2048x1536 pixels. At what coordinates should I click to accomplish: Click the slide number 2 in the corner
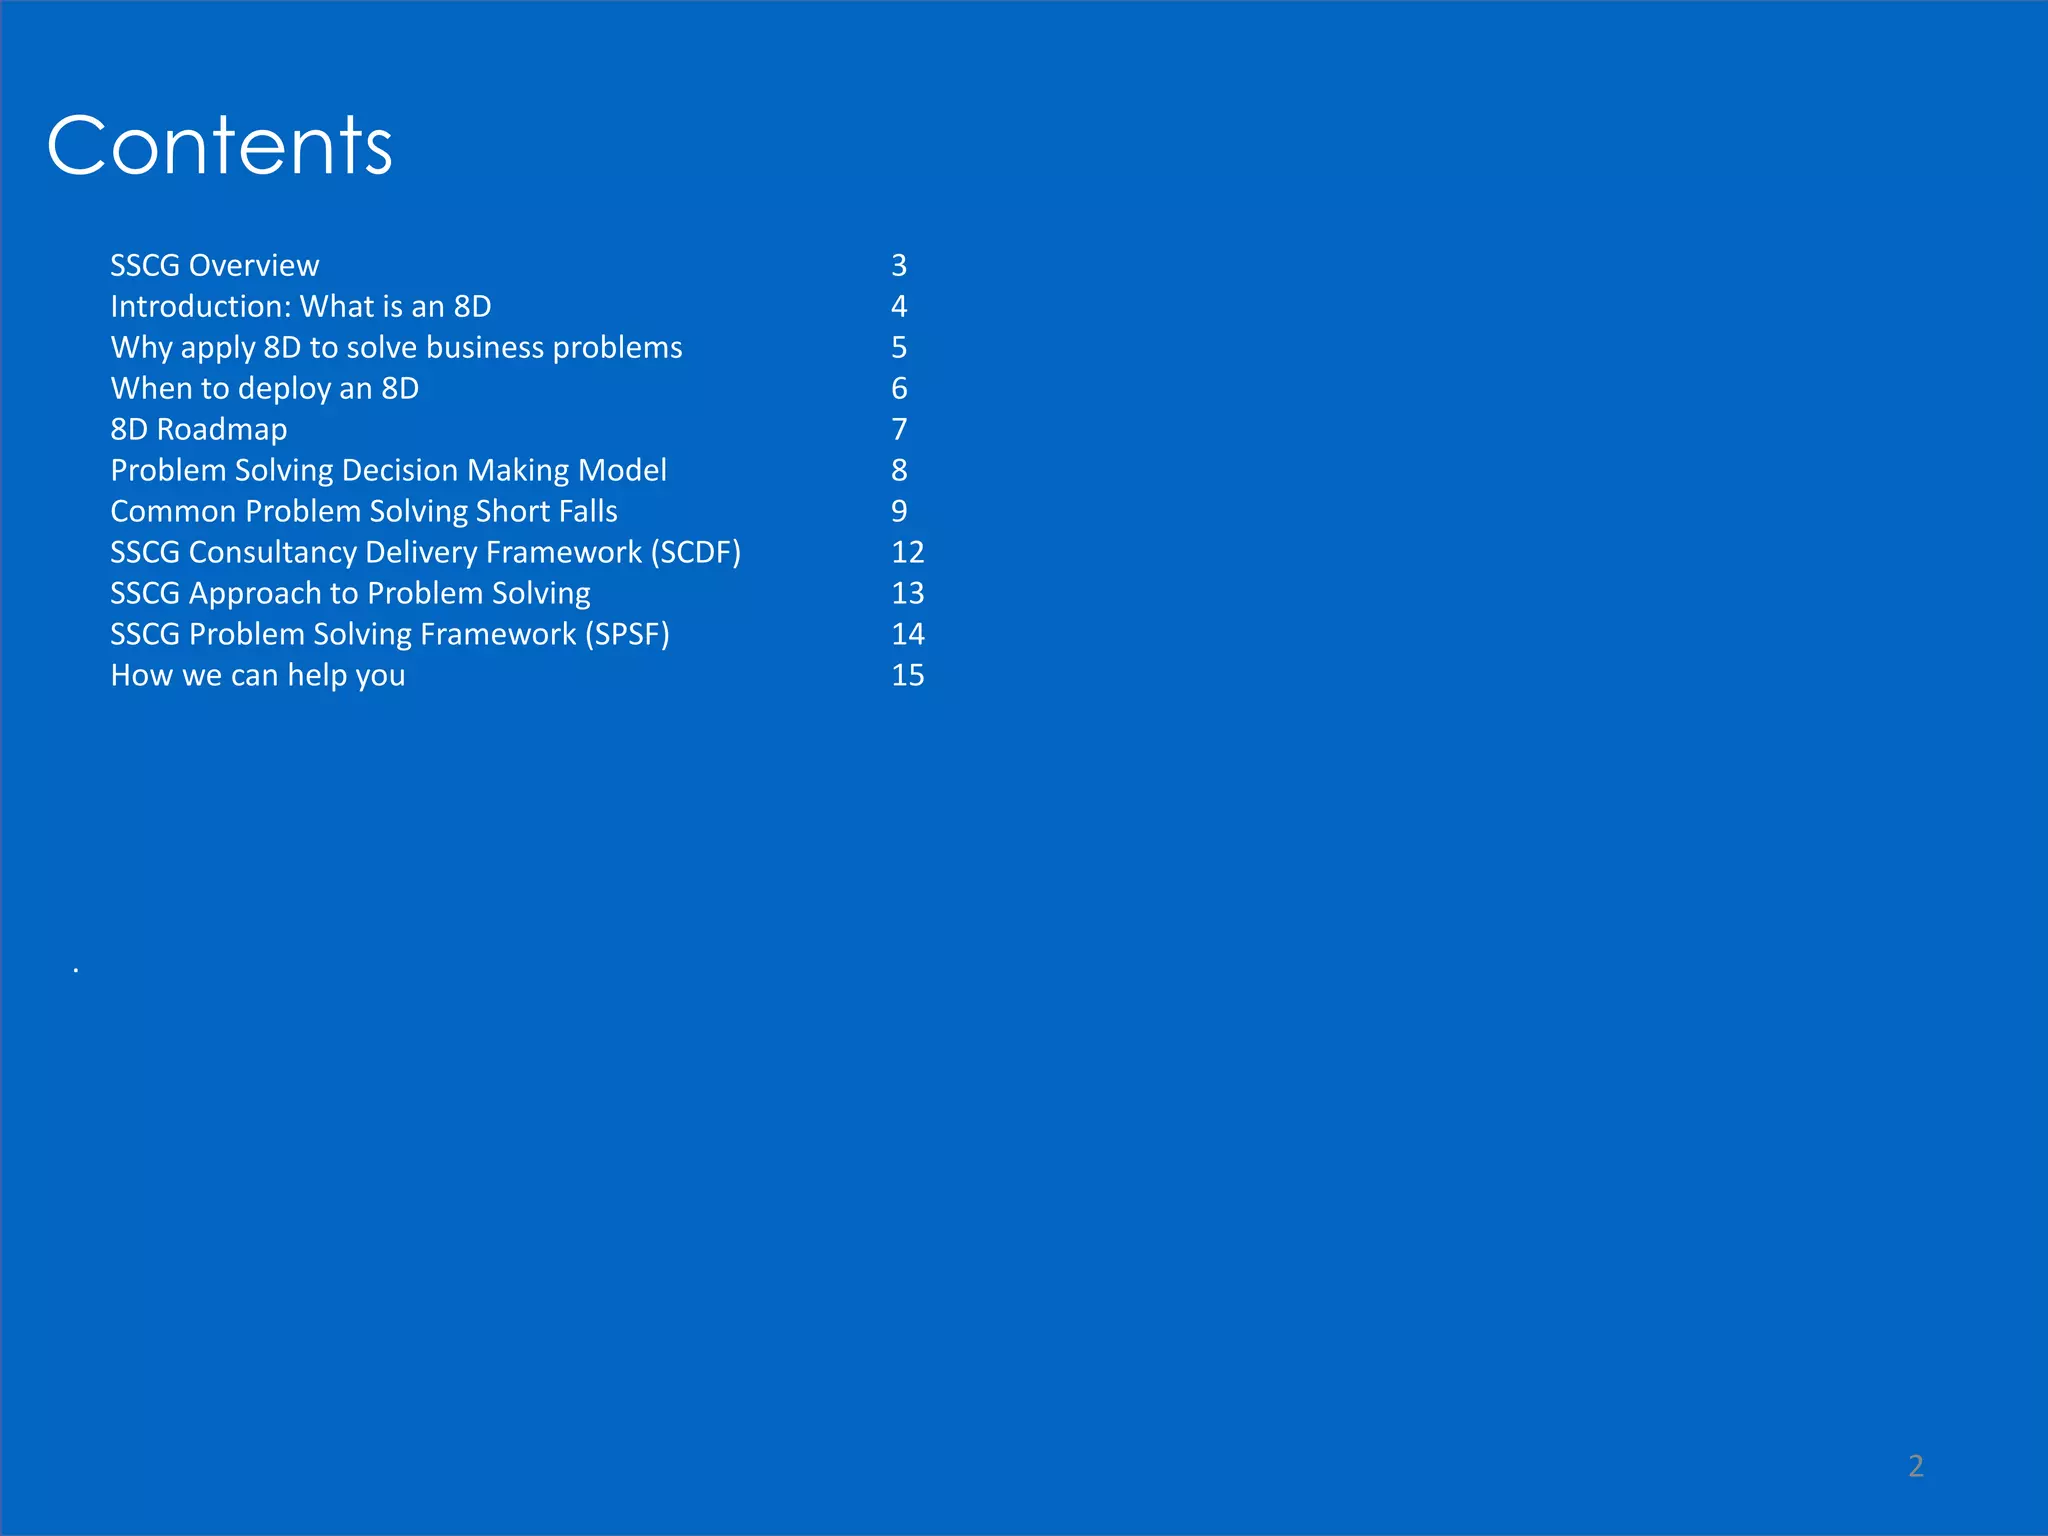pos(1915,1466)
